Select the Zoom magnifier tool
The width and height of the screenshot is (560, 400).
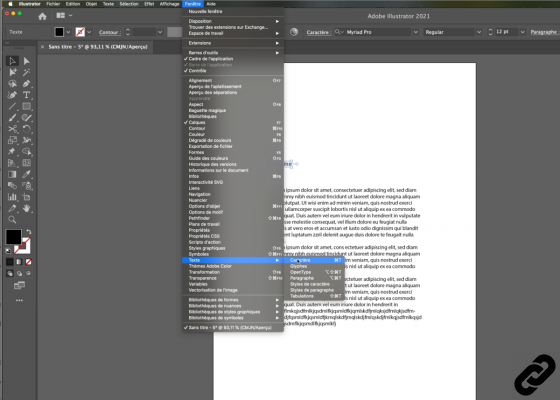12,219
